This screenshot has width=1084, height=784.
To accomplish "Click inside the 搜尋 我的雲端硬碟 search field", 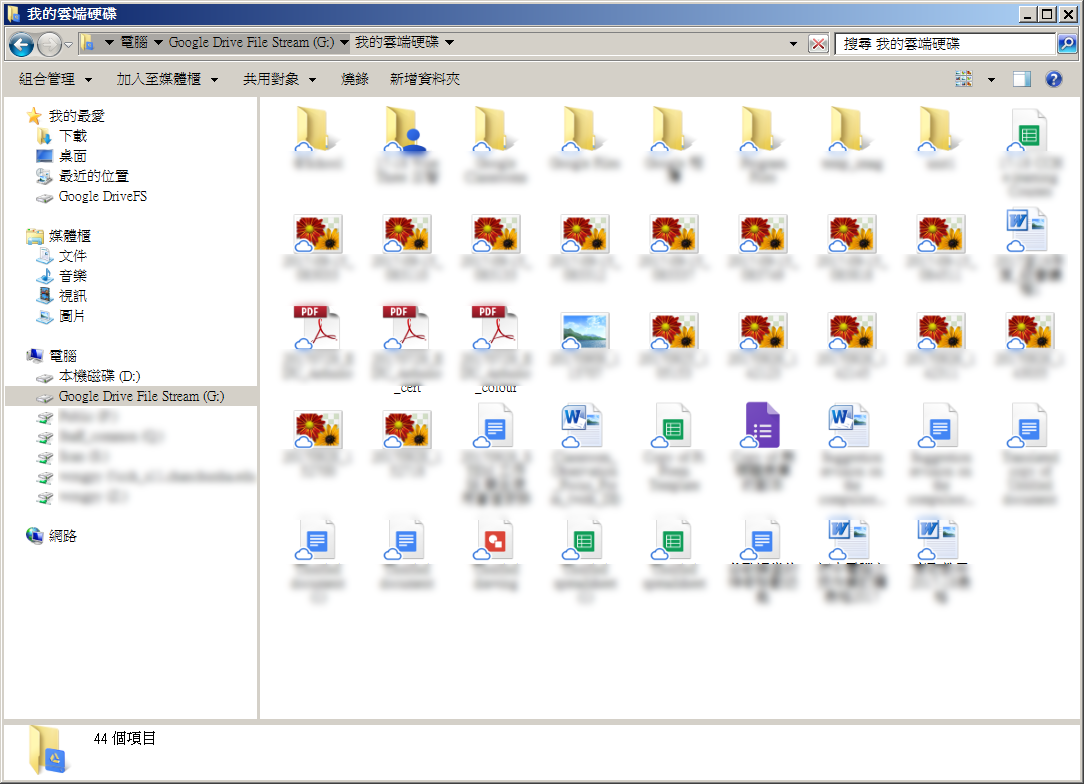I will 945,44.
